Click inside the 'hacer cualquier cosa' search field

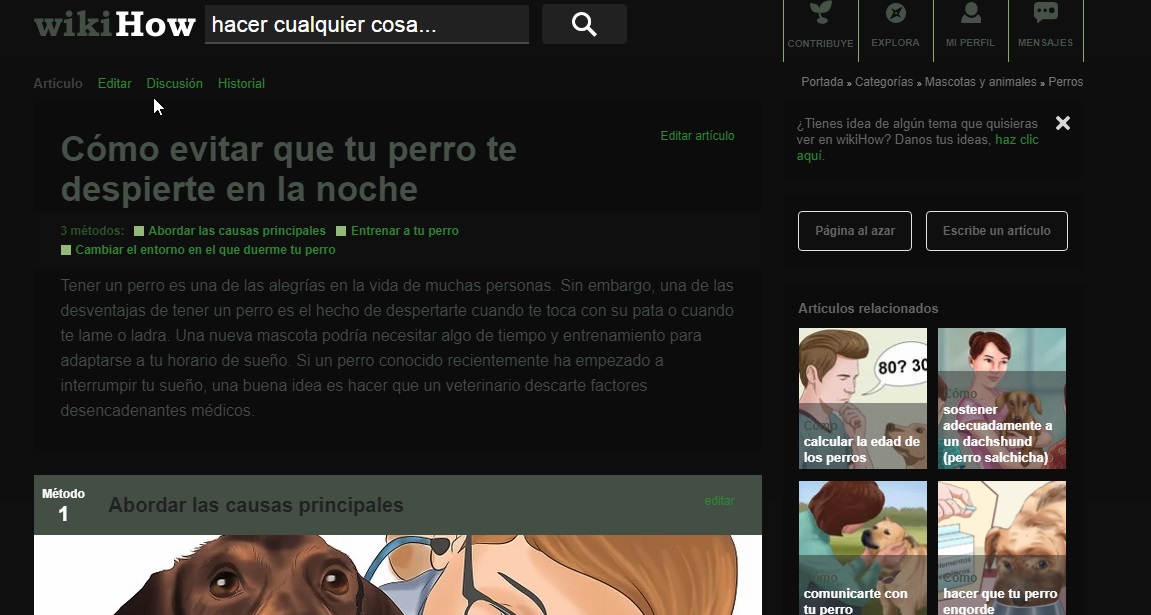coord(365,24)
